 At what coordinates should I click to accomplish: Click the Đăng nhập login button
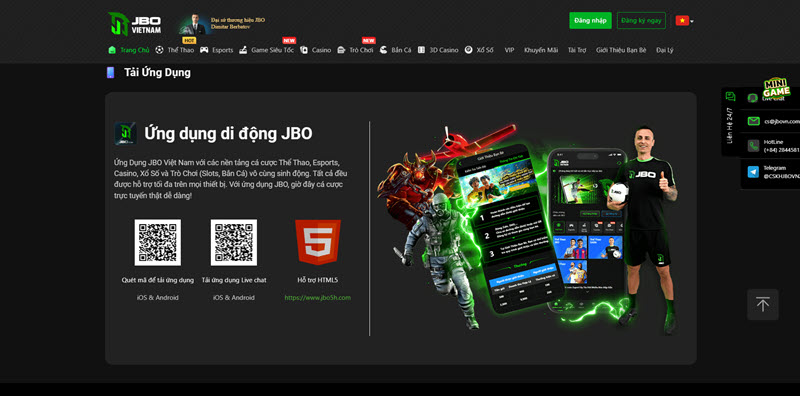tap(590, 20)
